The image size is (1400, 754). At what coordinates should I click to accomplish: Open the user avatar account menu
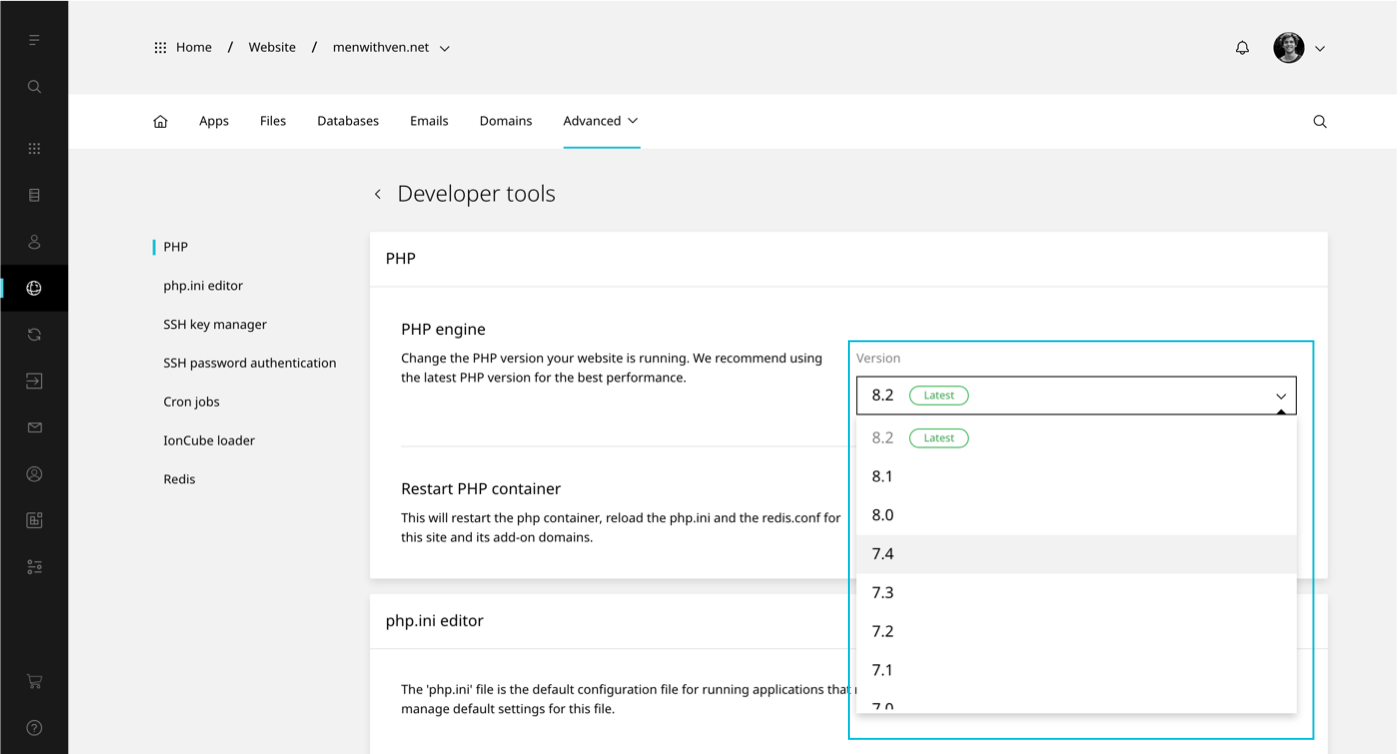(x=1289, y=48)
